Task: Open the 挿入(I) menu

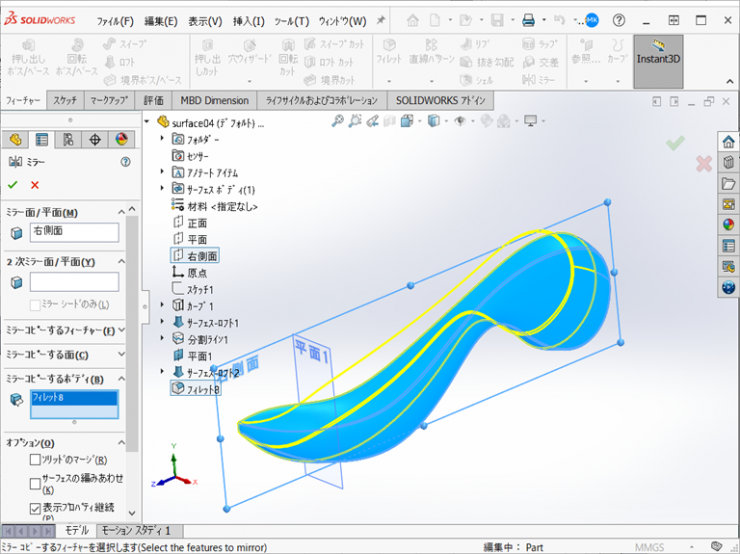Action: tap(248, 21)
